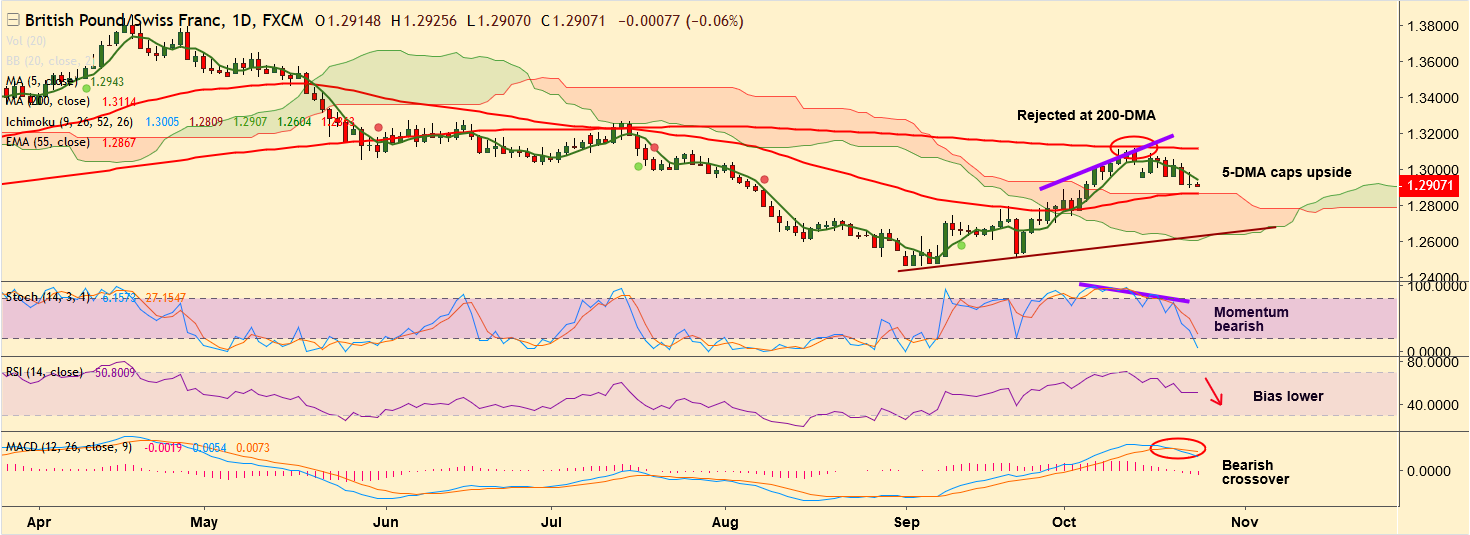Click the MACD histogram value -0.0019
Screen dimensions: 1470x535
tap(163, 447)
